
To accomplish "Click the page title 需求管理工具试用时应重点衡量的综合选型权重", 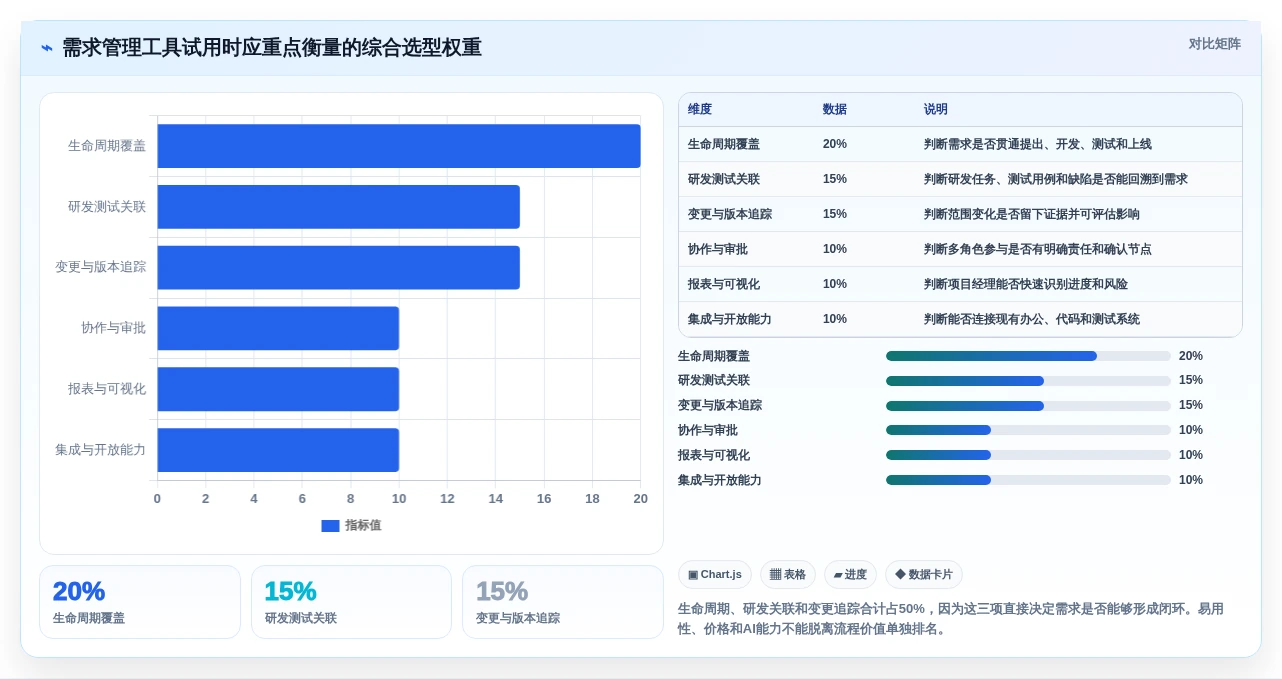I will click(272, 48).
